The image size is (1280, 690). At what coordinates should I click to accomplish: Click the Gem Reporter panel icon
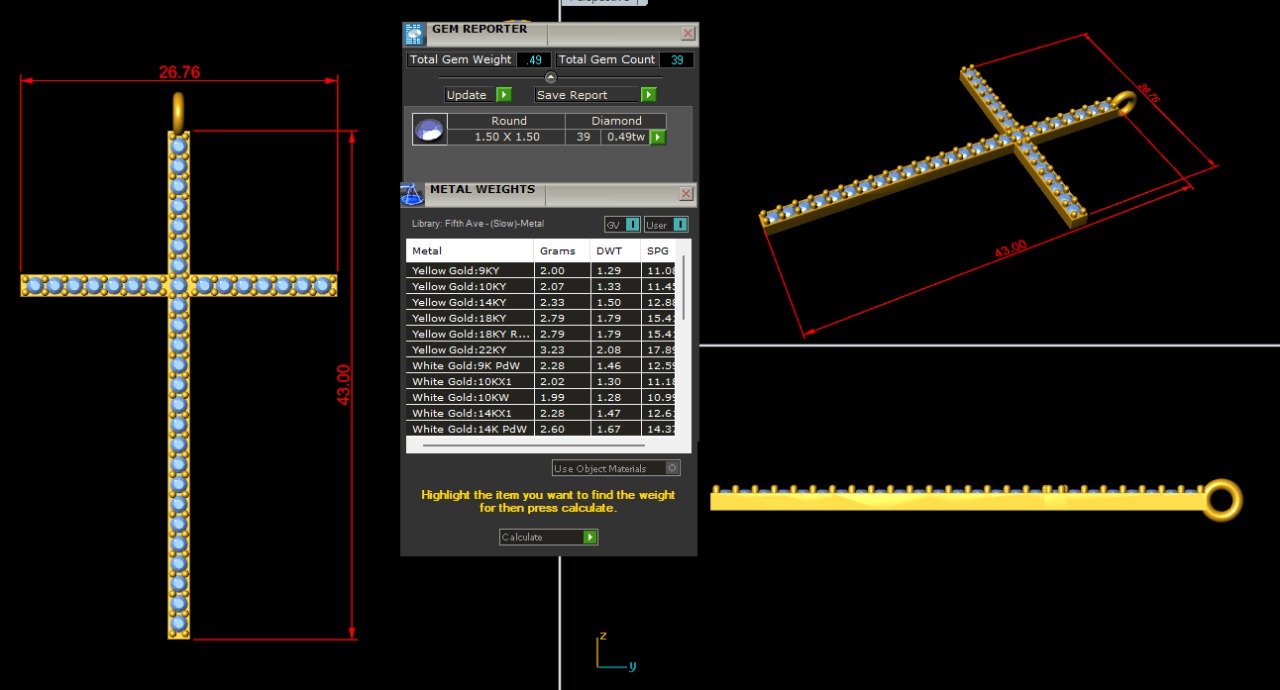tap(414, 34)
